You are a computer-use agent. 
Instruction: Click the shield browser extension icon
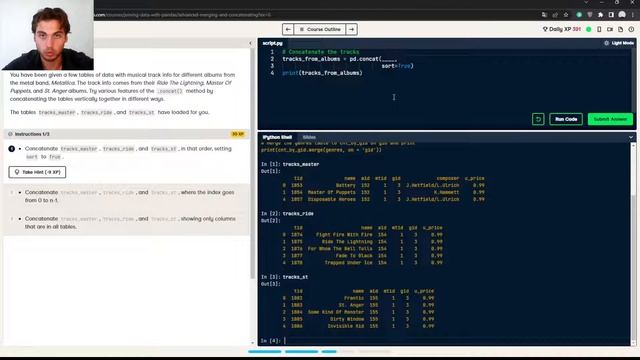coord(589,15)
